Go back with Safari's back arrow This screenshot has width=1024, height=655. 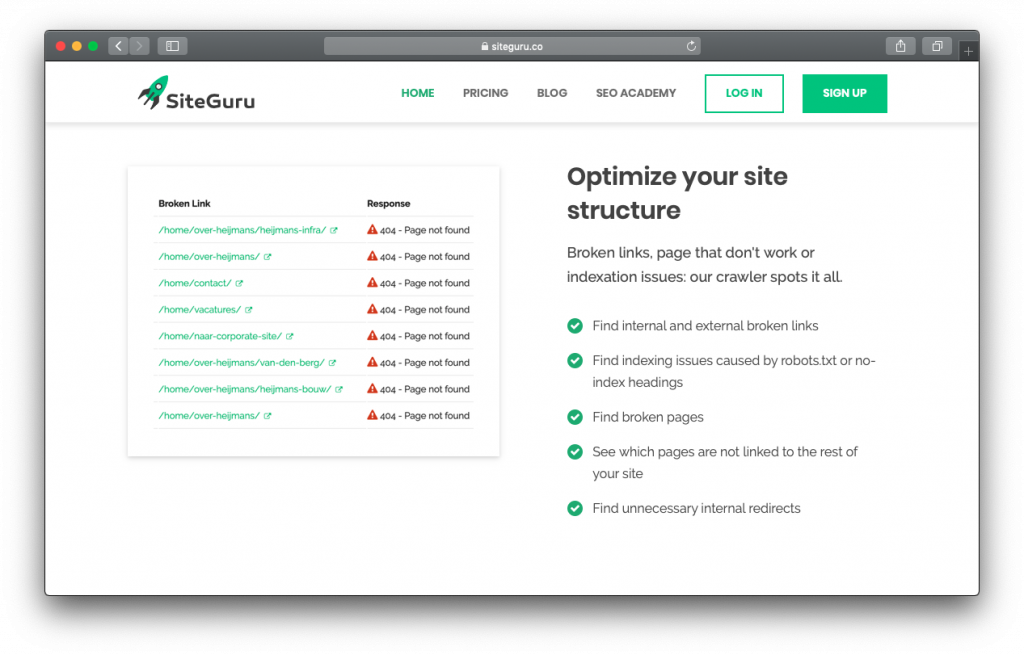[x=118, y=46]
